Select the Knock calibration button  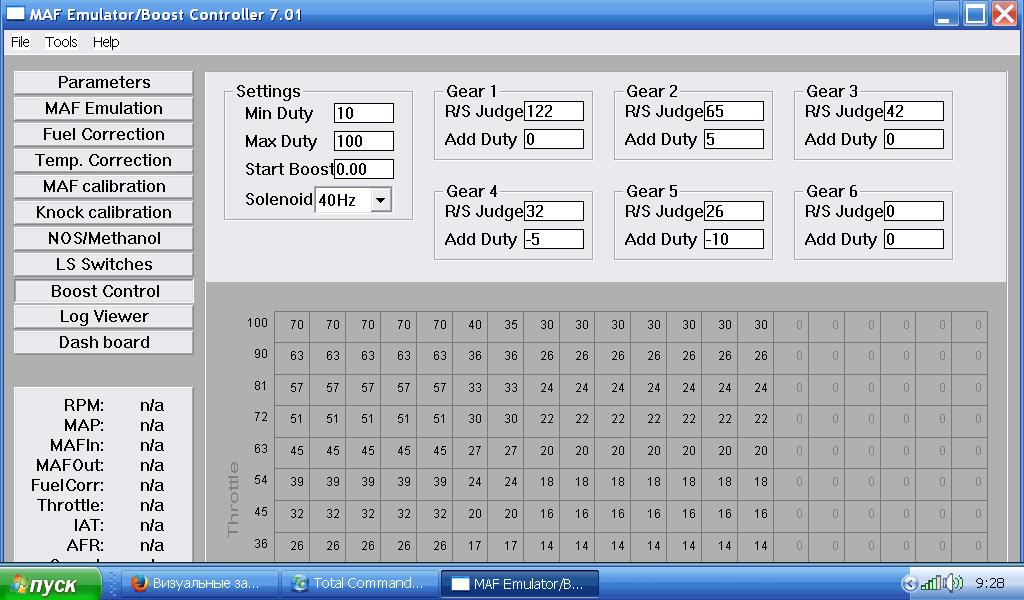[x=104, y=212]
